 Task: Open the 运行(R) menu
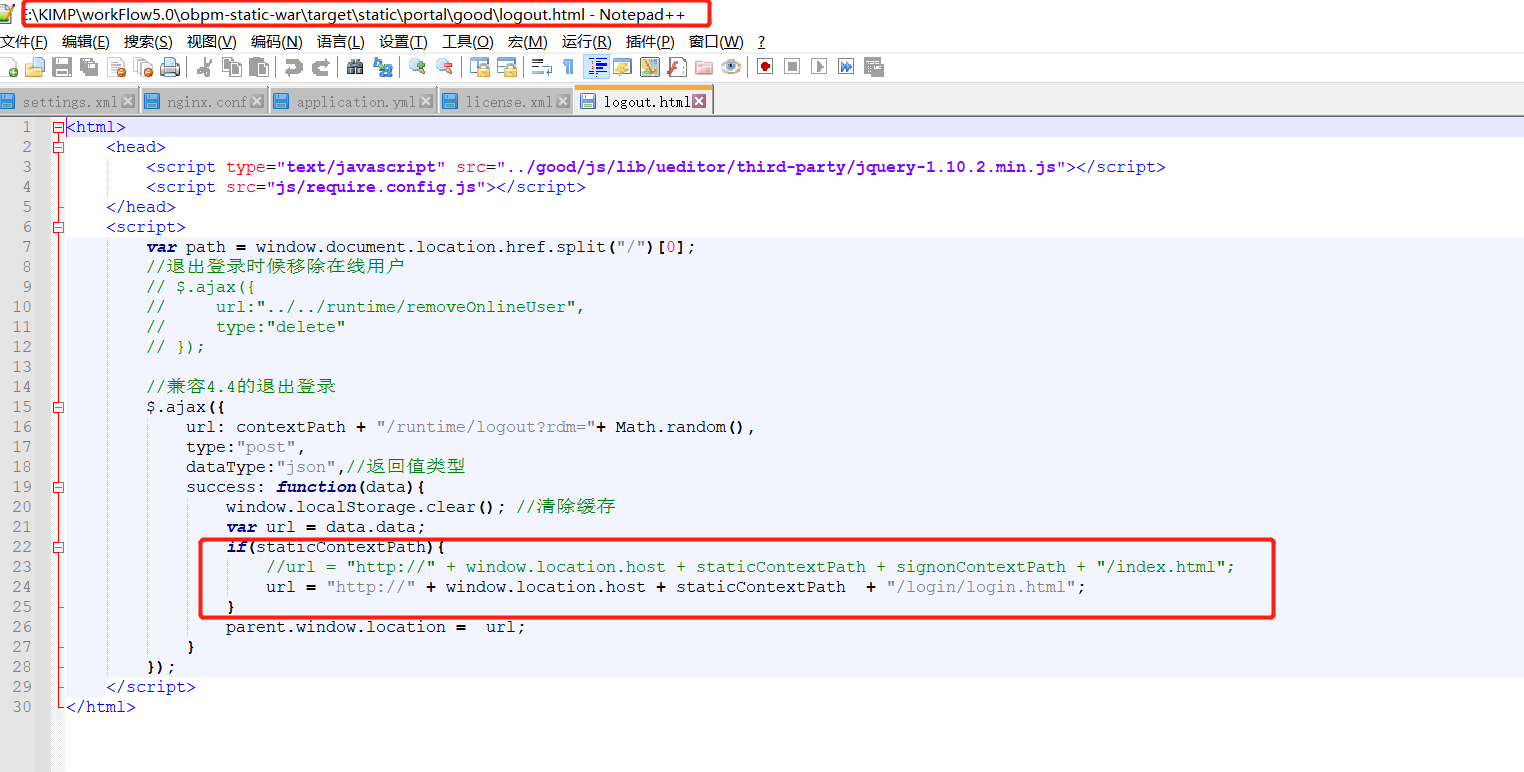(587, 41)
